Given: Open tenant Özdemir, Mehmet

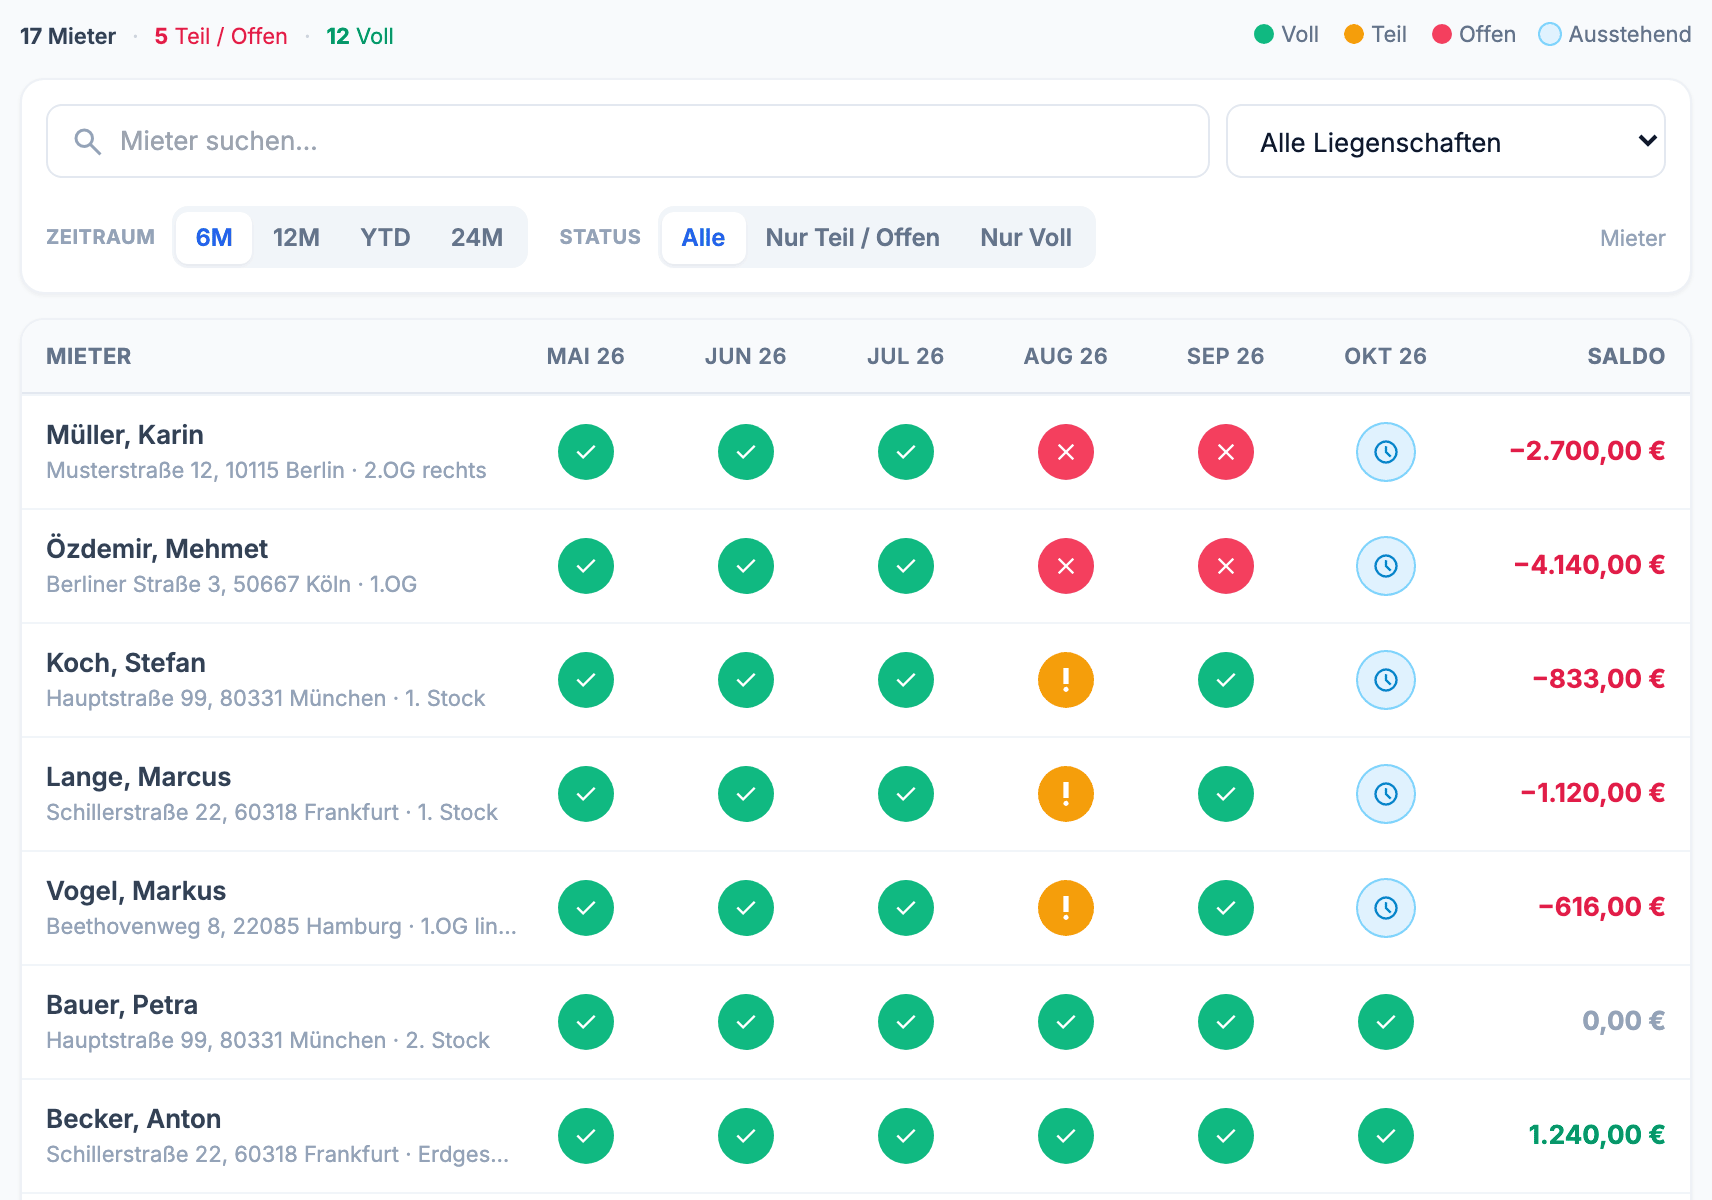Looking at the screenshot, I should (x=157, y=549).
